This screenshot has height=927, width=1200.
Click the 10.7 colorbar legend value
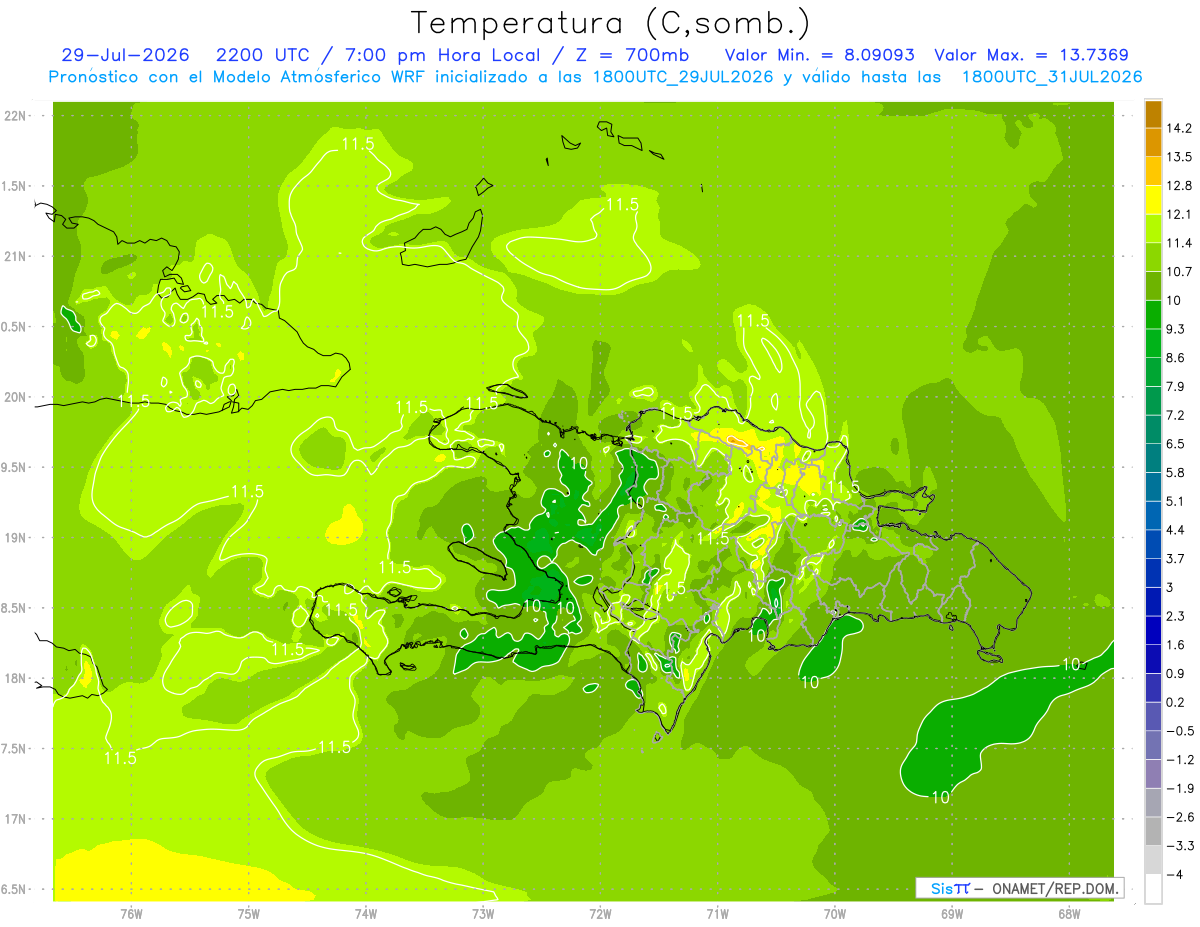click(1179, 272)
